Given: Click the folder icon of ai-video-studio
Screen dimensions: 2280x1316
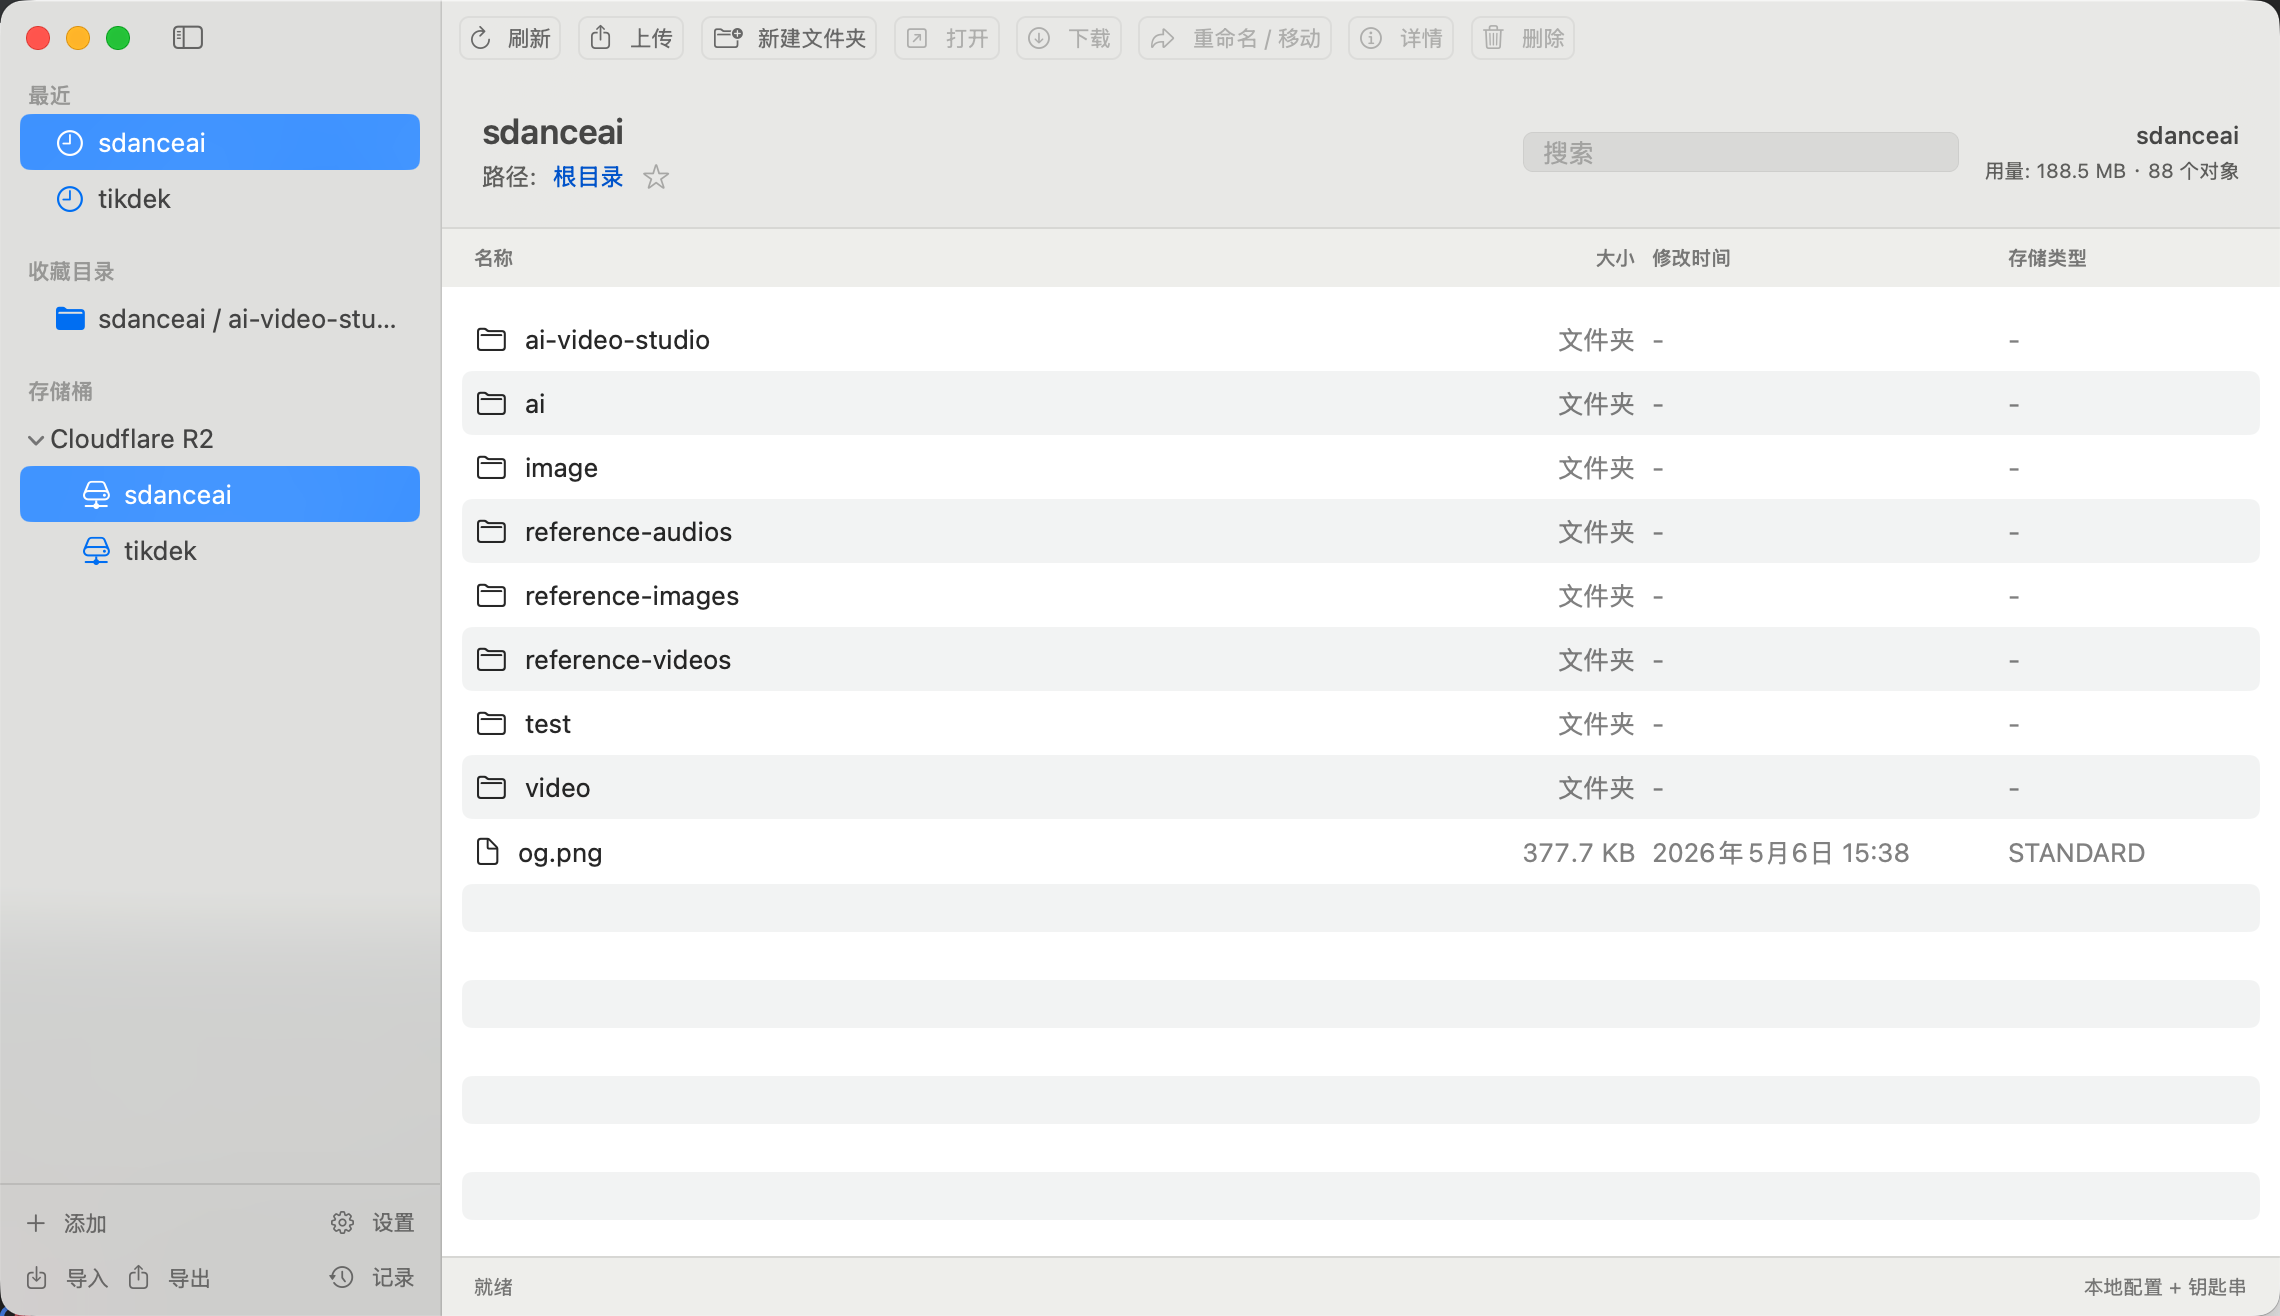Looking at the screenshot, I should pos(491,339).
